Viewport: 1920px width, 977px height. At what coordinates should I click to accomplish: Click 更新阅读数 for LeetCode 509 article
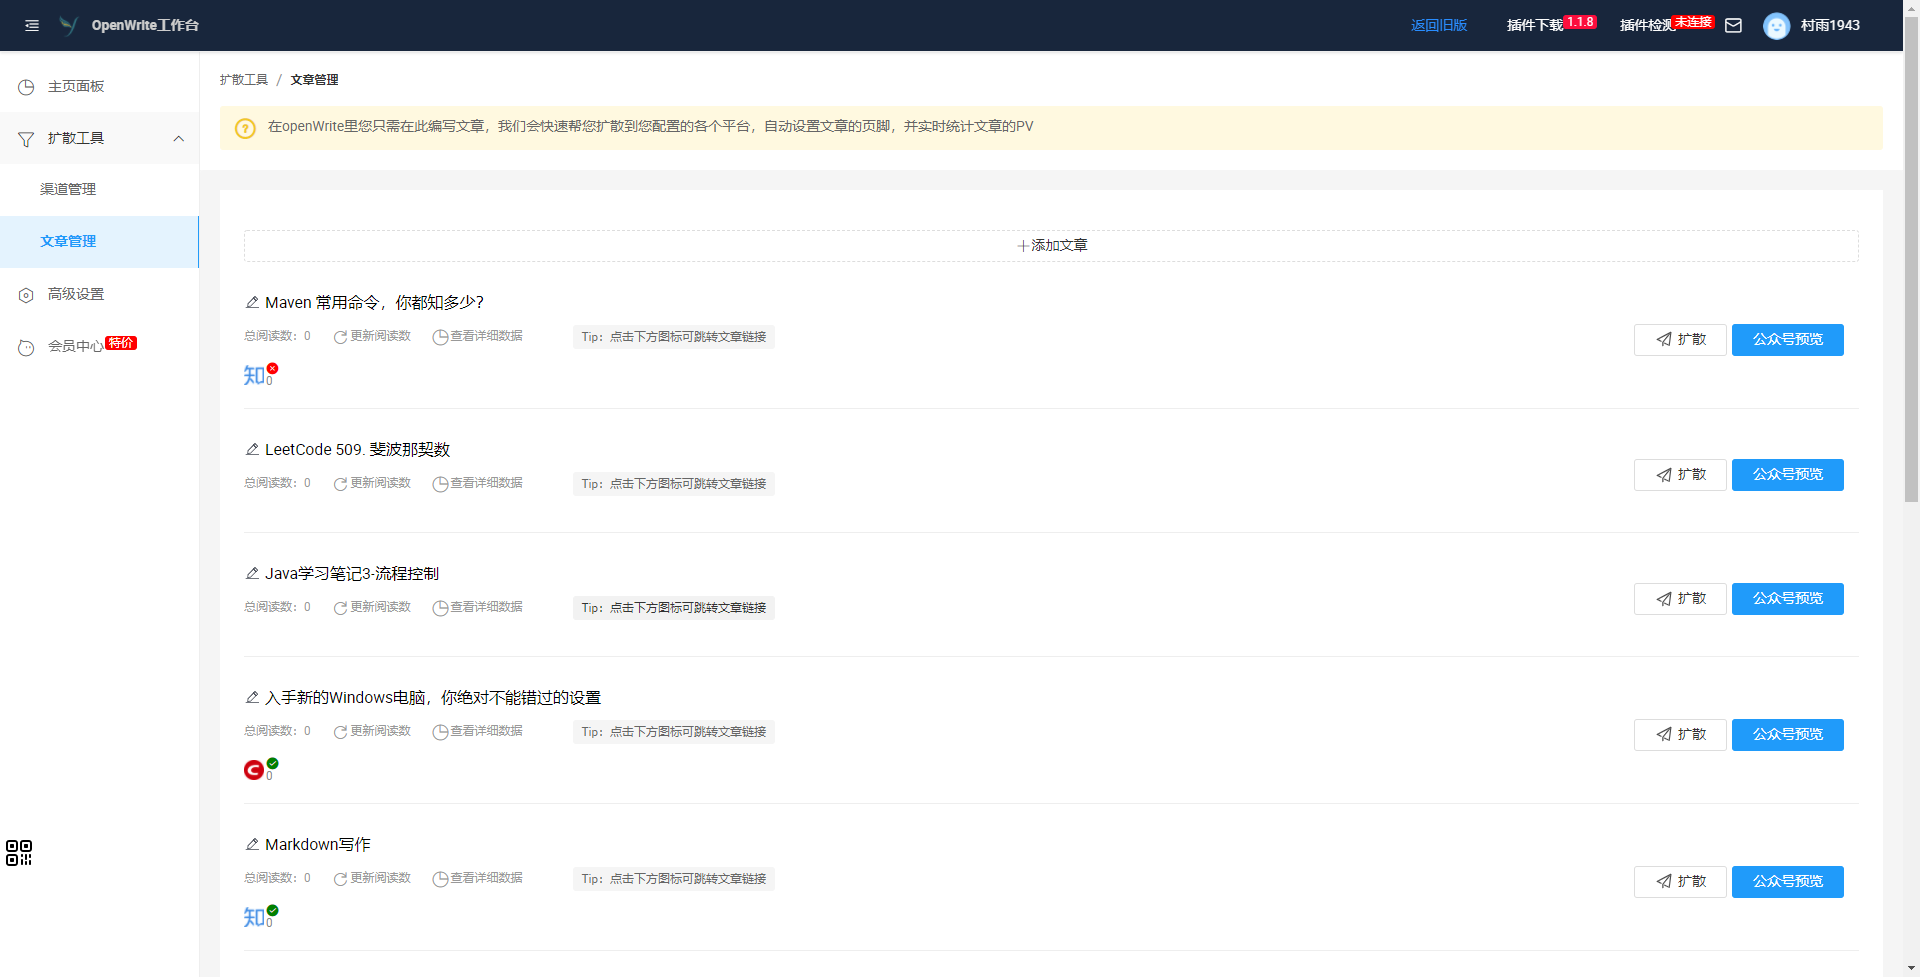(372, 483)
